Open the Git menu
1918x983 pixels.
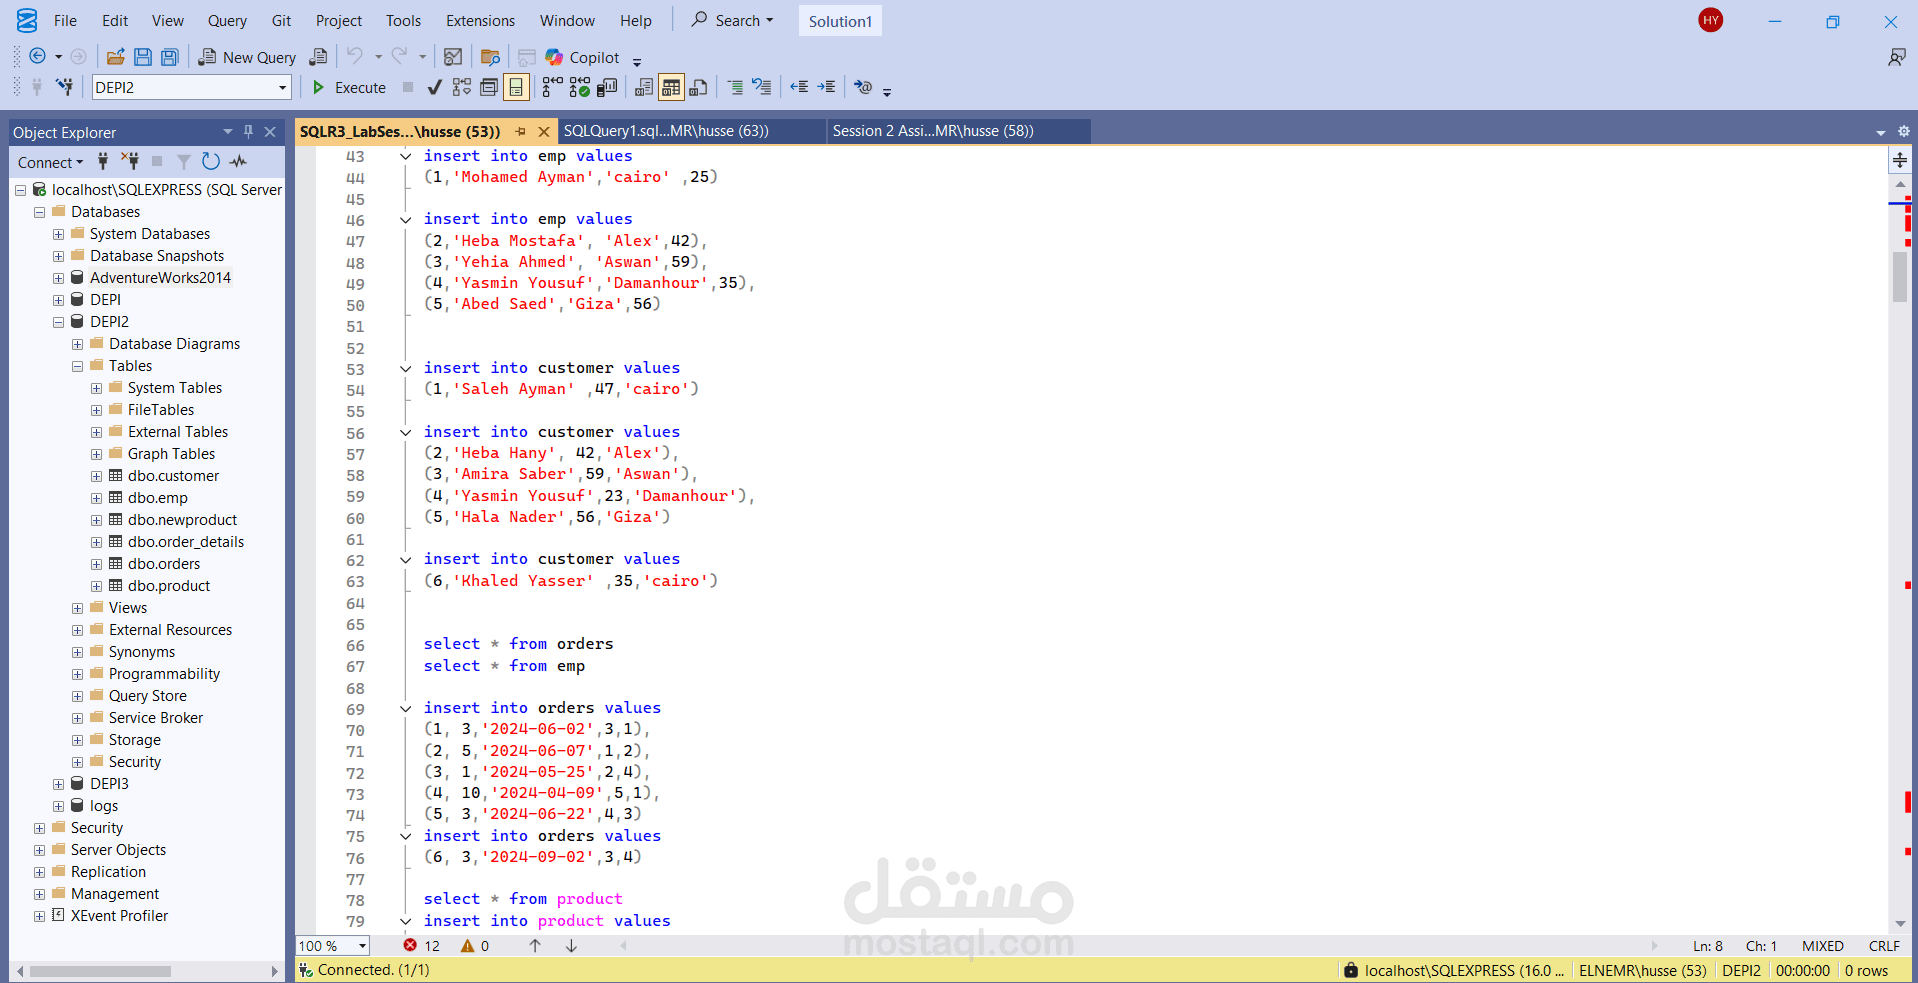[281, 20]
